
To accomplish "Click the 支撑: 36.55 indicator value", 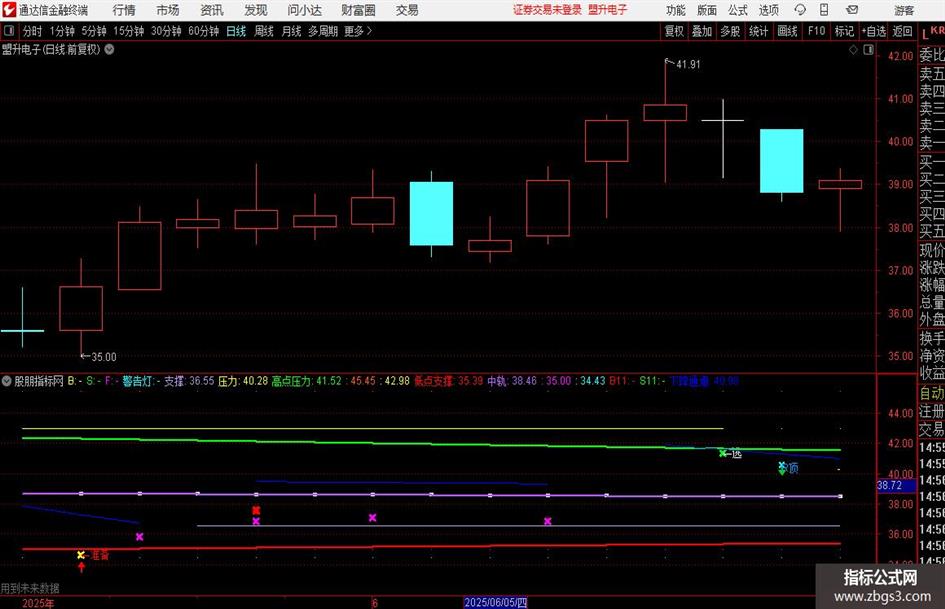I will point(189,381).
